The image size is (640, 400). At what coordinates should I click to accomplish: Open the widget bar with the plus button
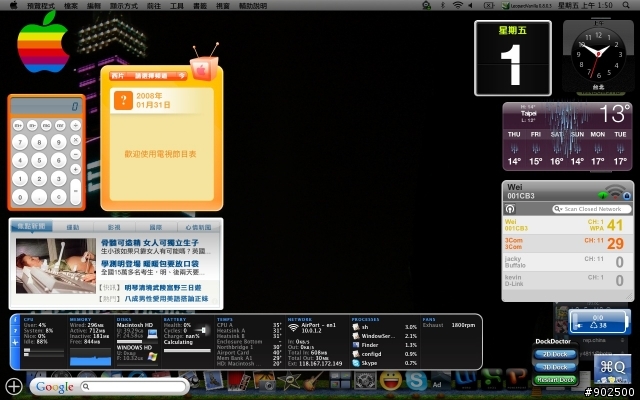click(14, 386)
